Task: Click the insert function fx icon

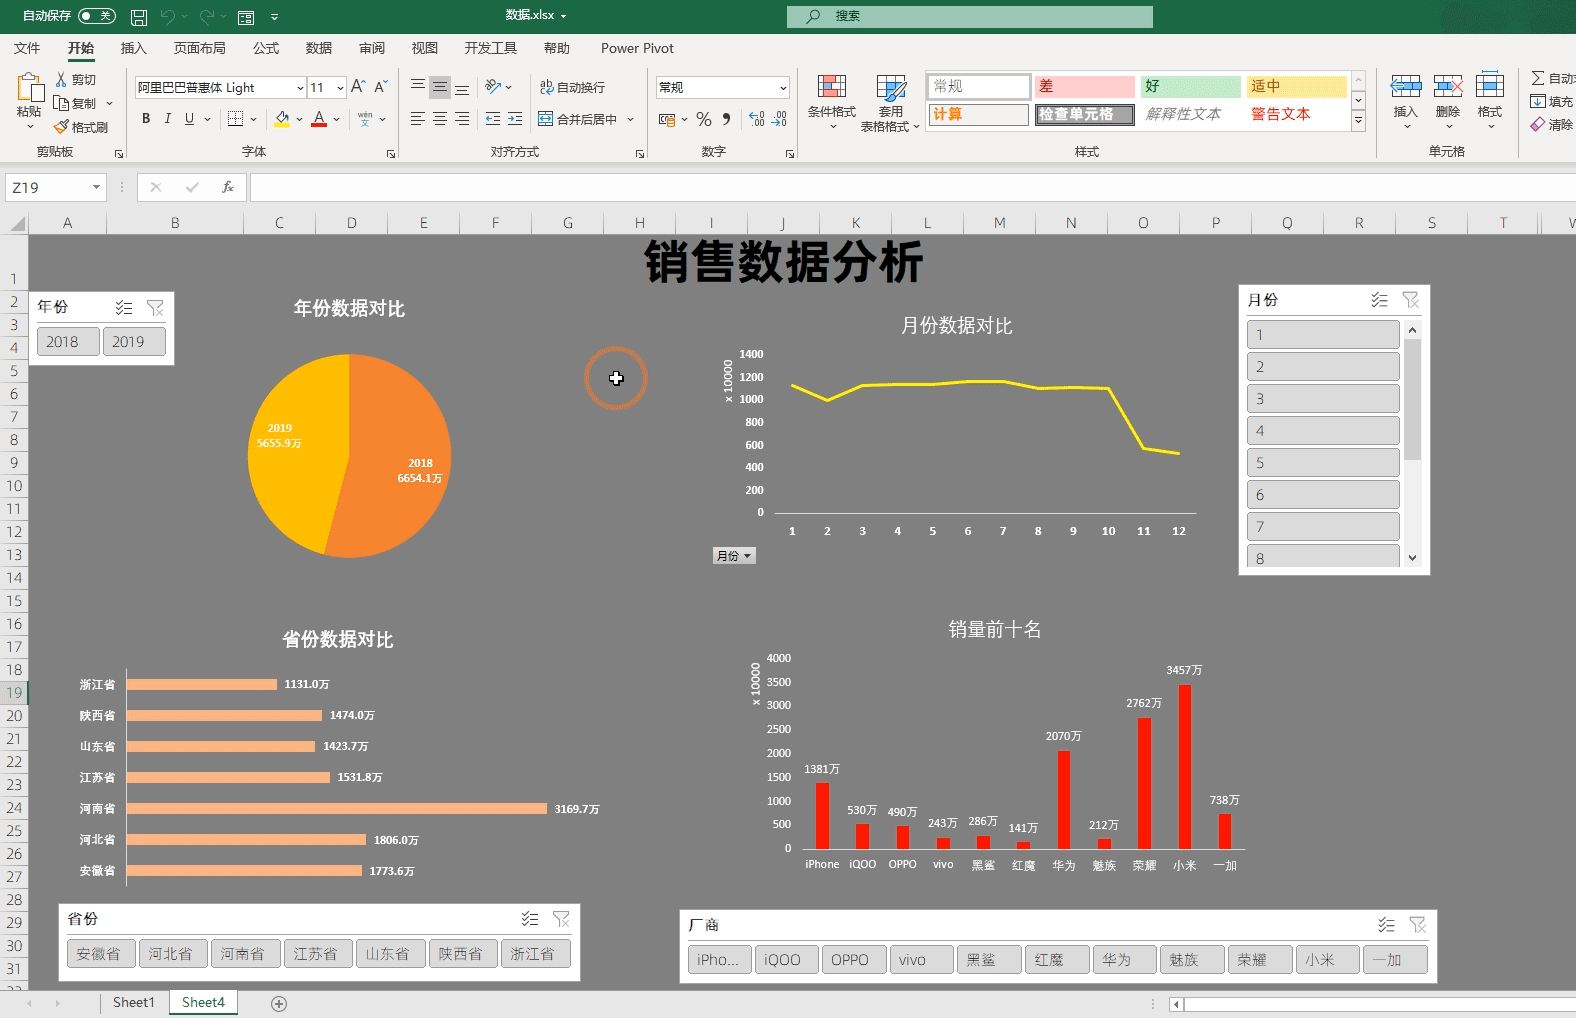Action: click(x=228, y=187)
